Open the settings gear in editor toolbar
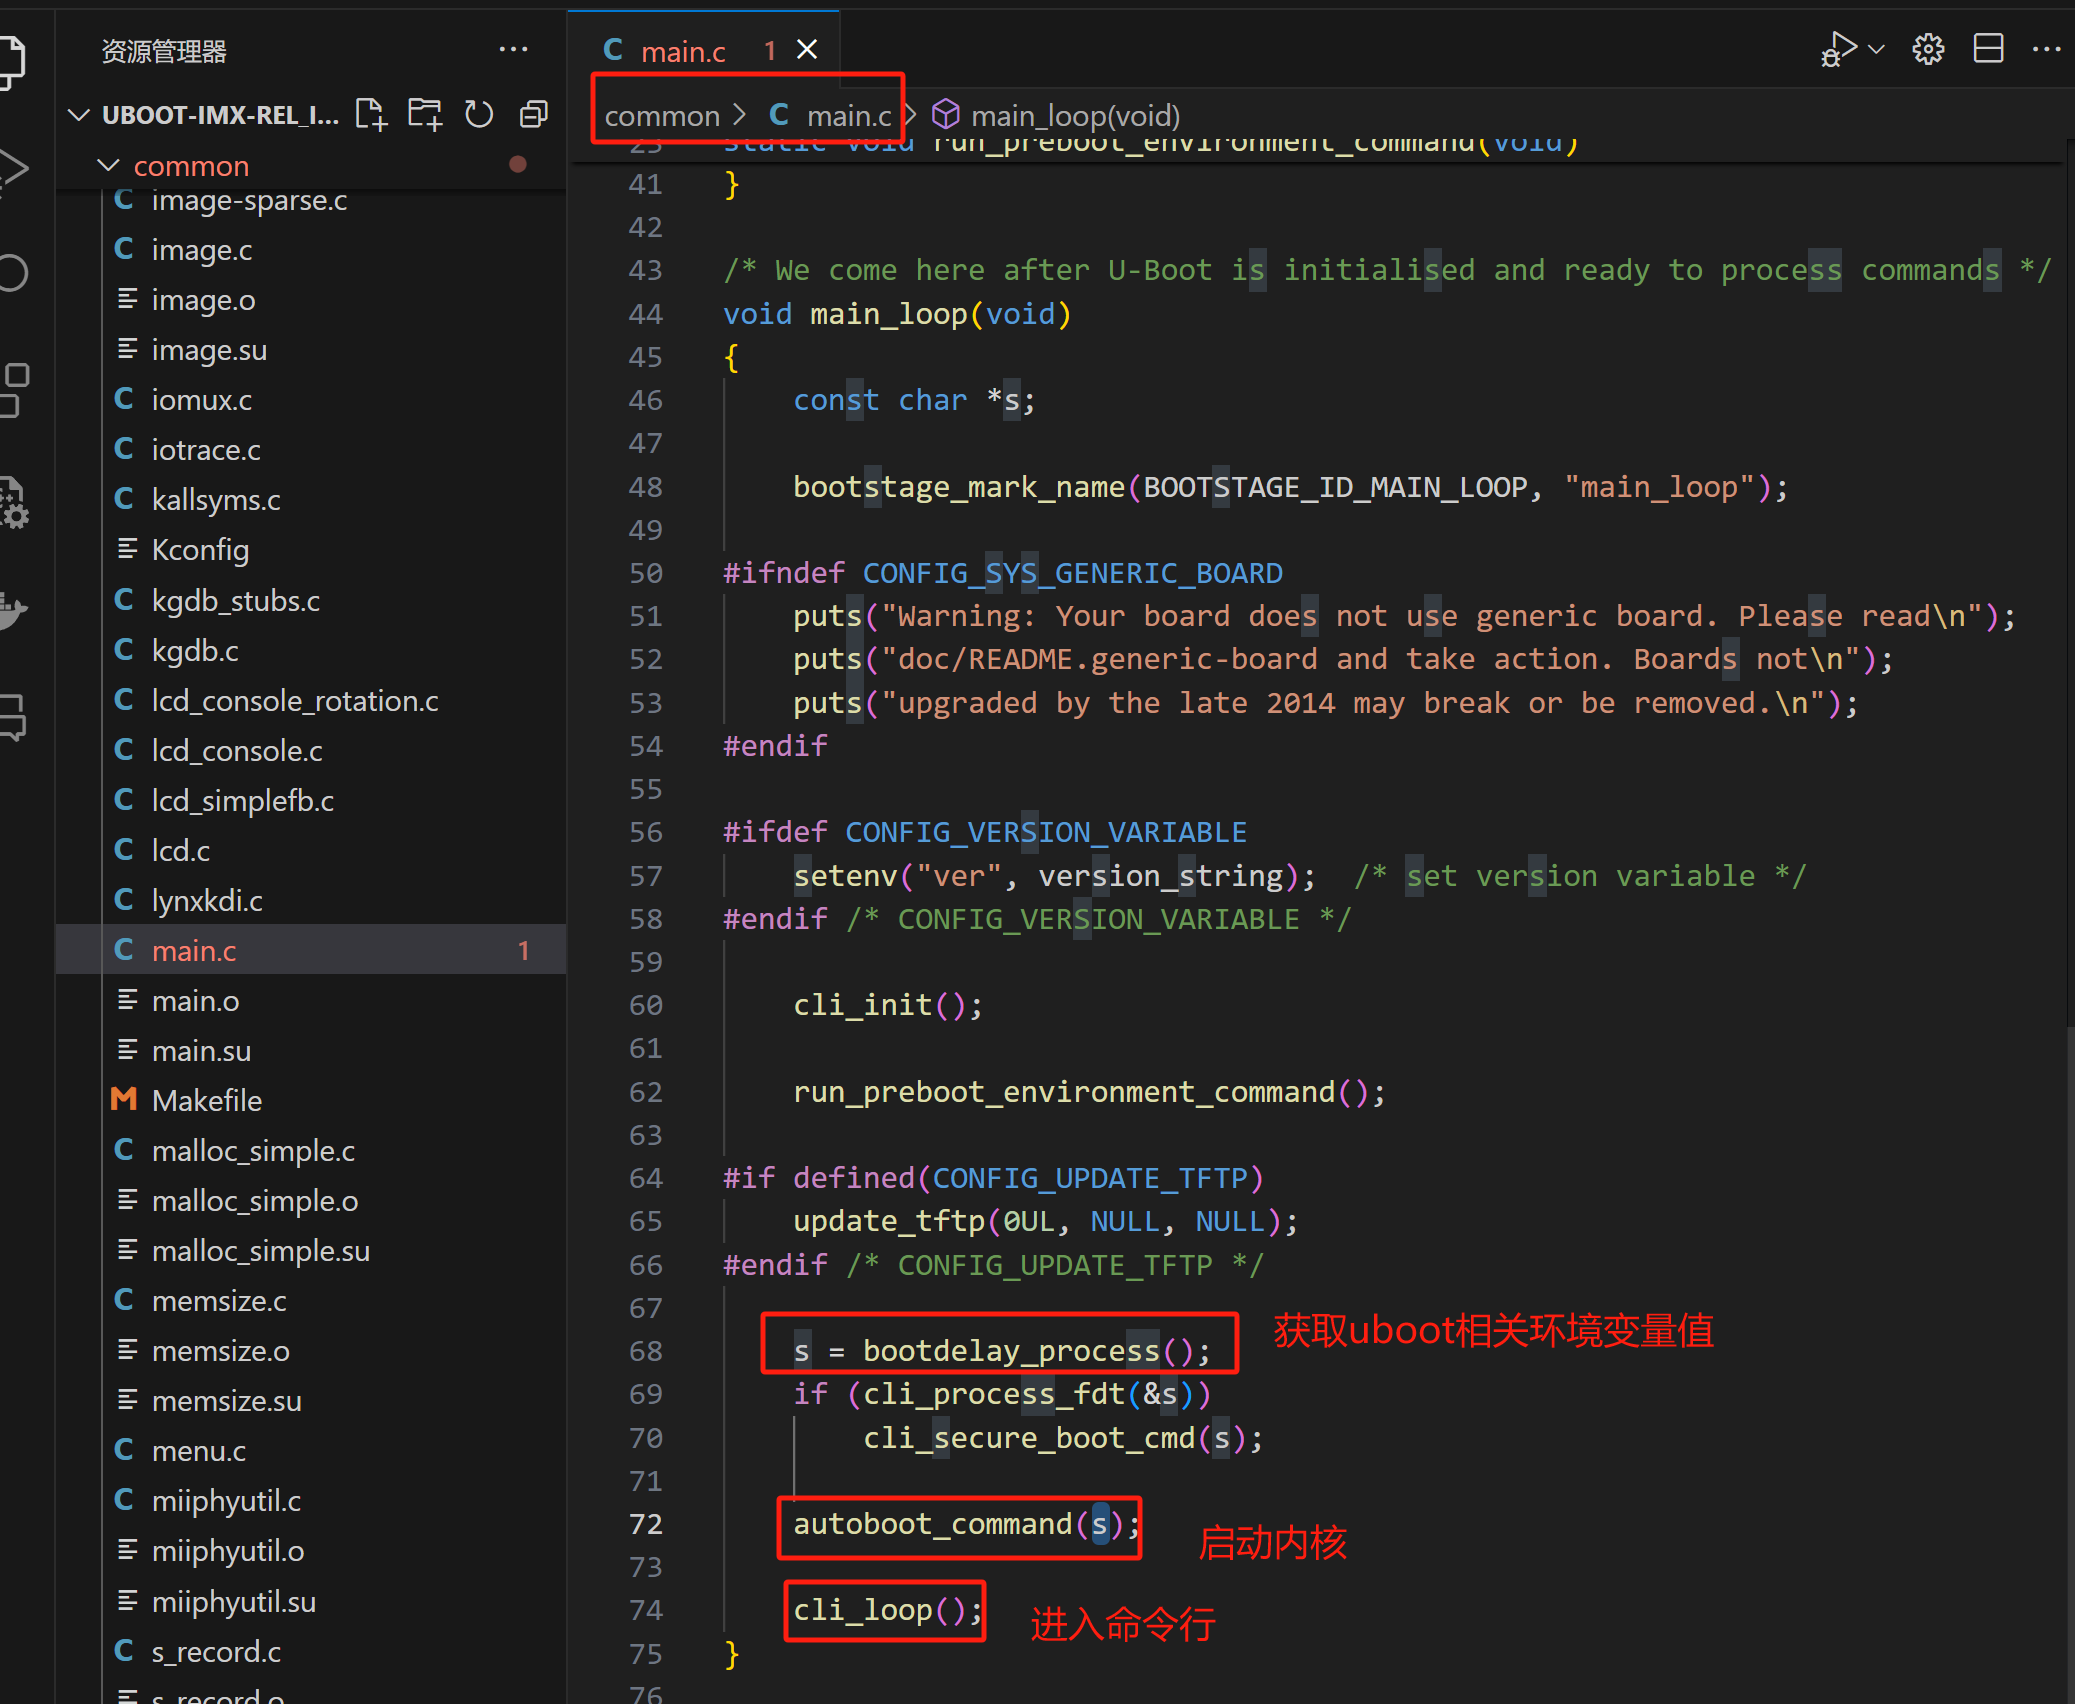2075x1704 pixels. coord(1928,49)
